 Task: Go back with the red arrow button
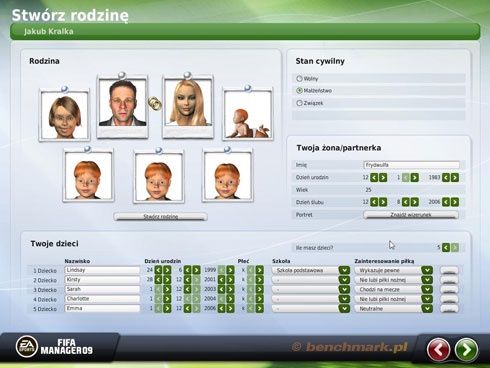coord(438,350)
